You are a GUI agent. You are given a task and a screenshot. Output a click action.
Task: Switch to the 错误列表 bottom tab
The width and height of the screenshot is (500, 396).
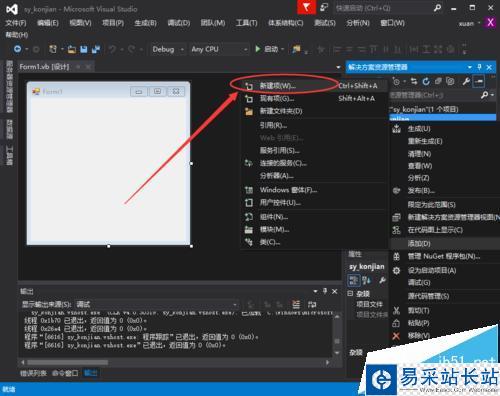pos(33,373)
